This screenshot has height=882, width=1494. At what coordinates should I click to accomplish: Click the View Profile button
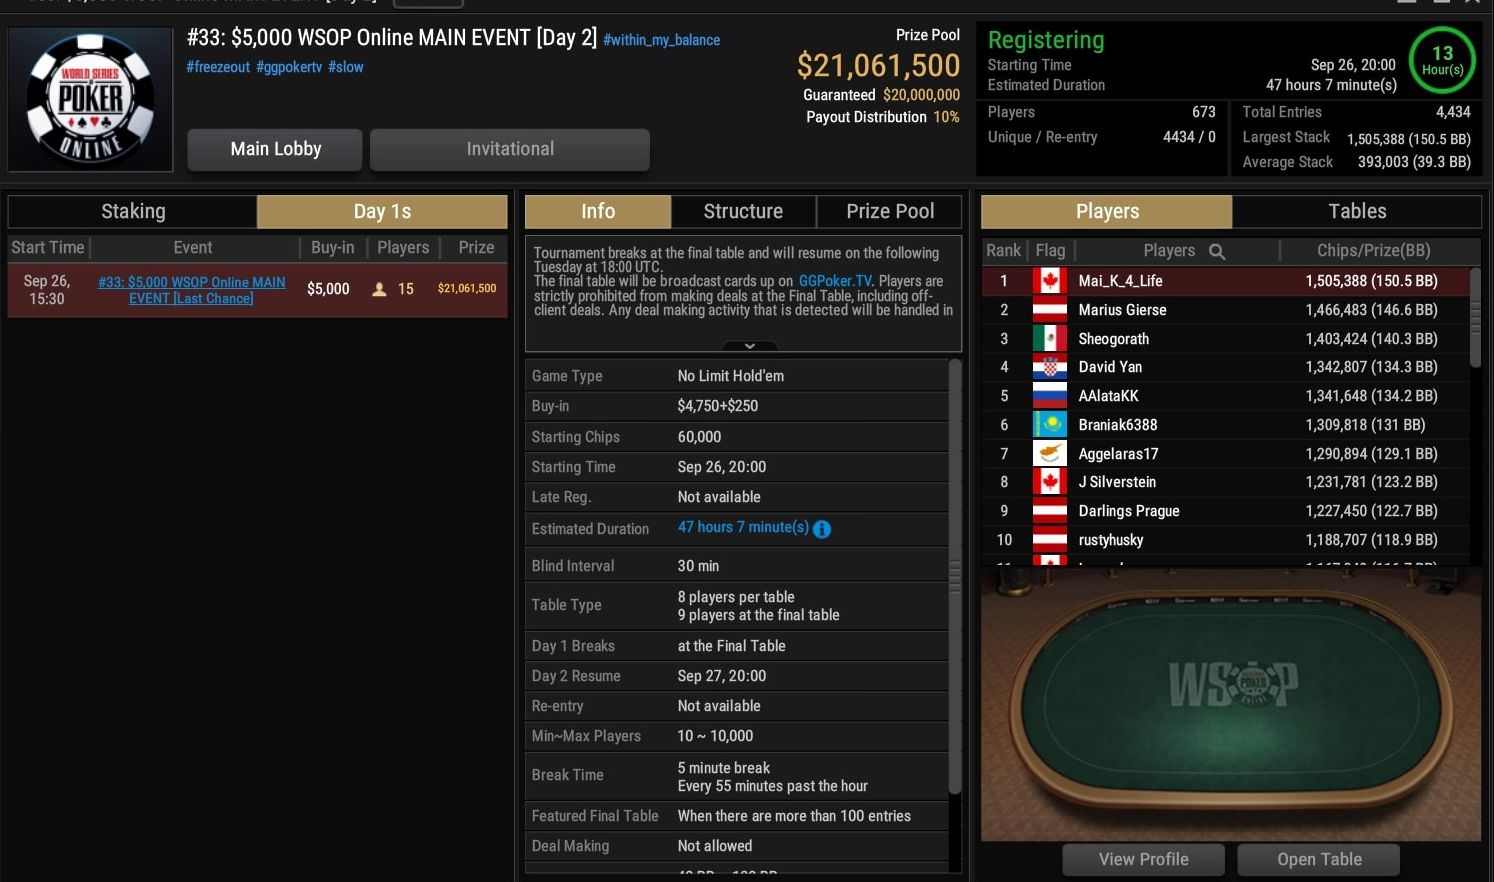1143,859
